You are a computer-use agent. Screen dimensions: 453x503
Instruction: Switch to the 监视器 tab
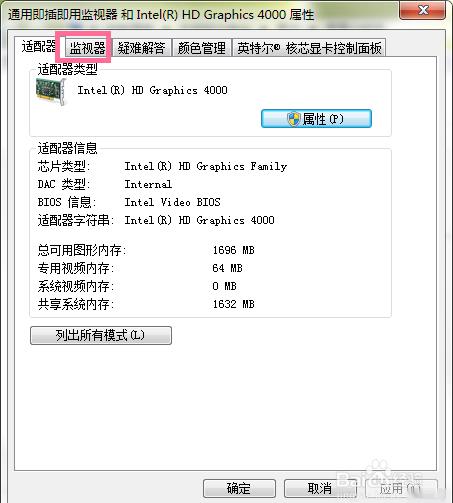tap(87, 48)
